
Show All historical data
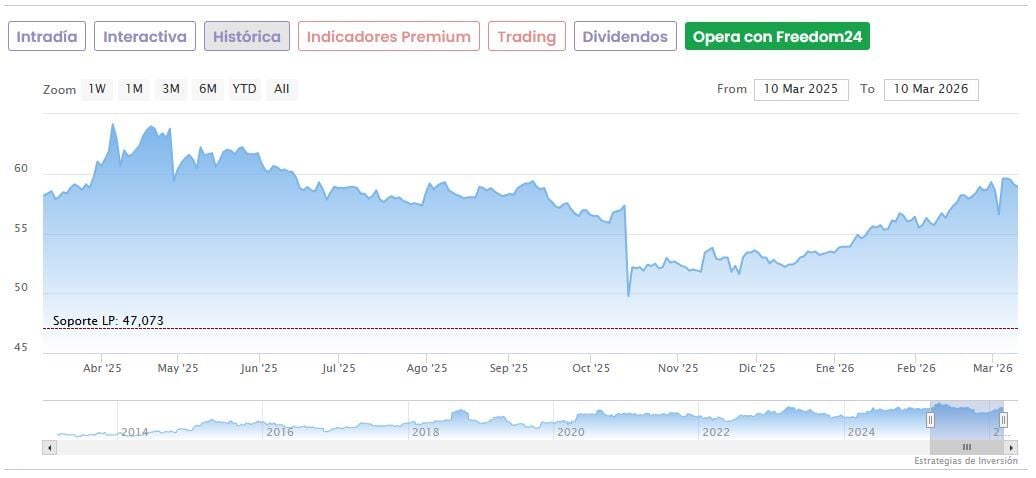tap(282, 89)
